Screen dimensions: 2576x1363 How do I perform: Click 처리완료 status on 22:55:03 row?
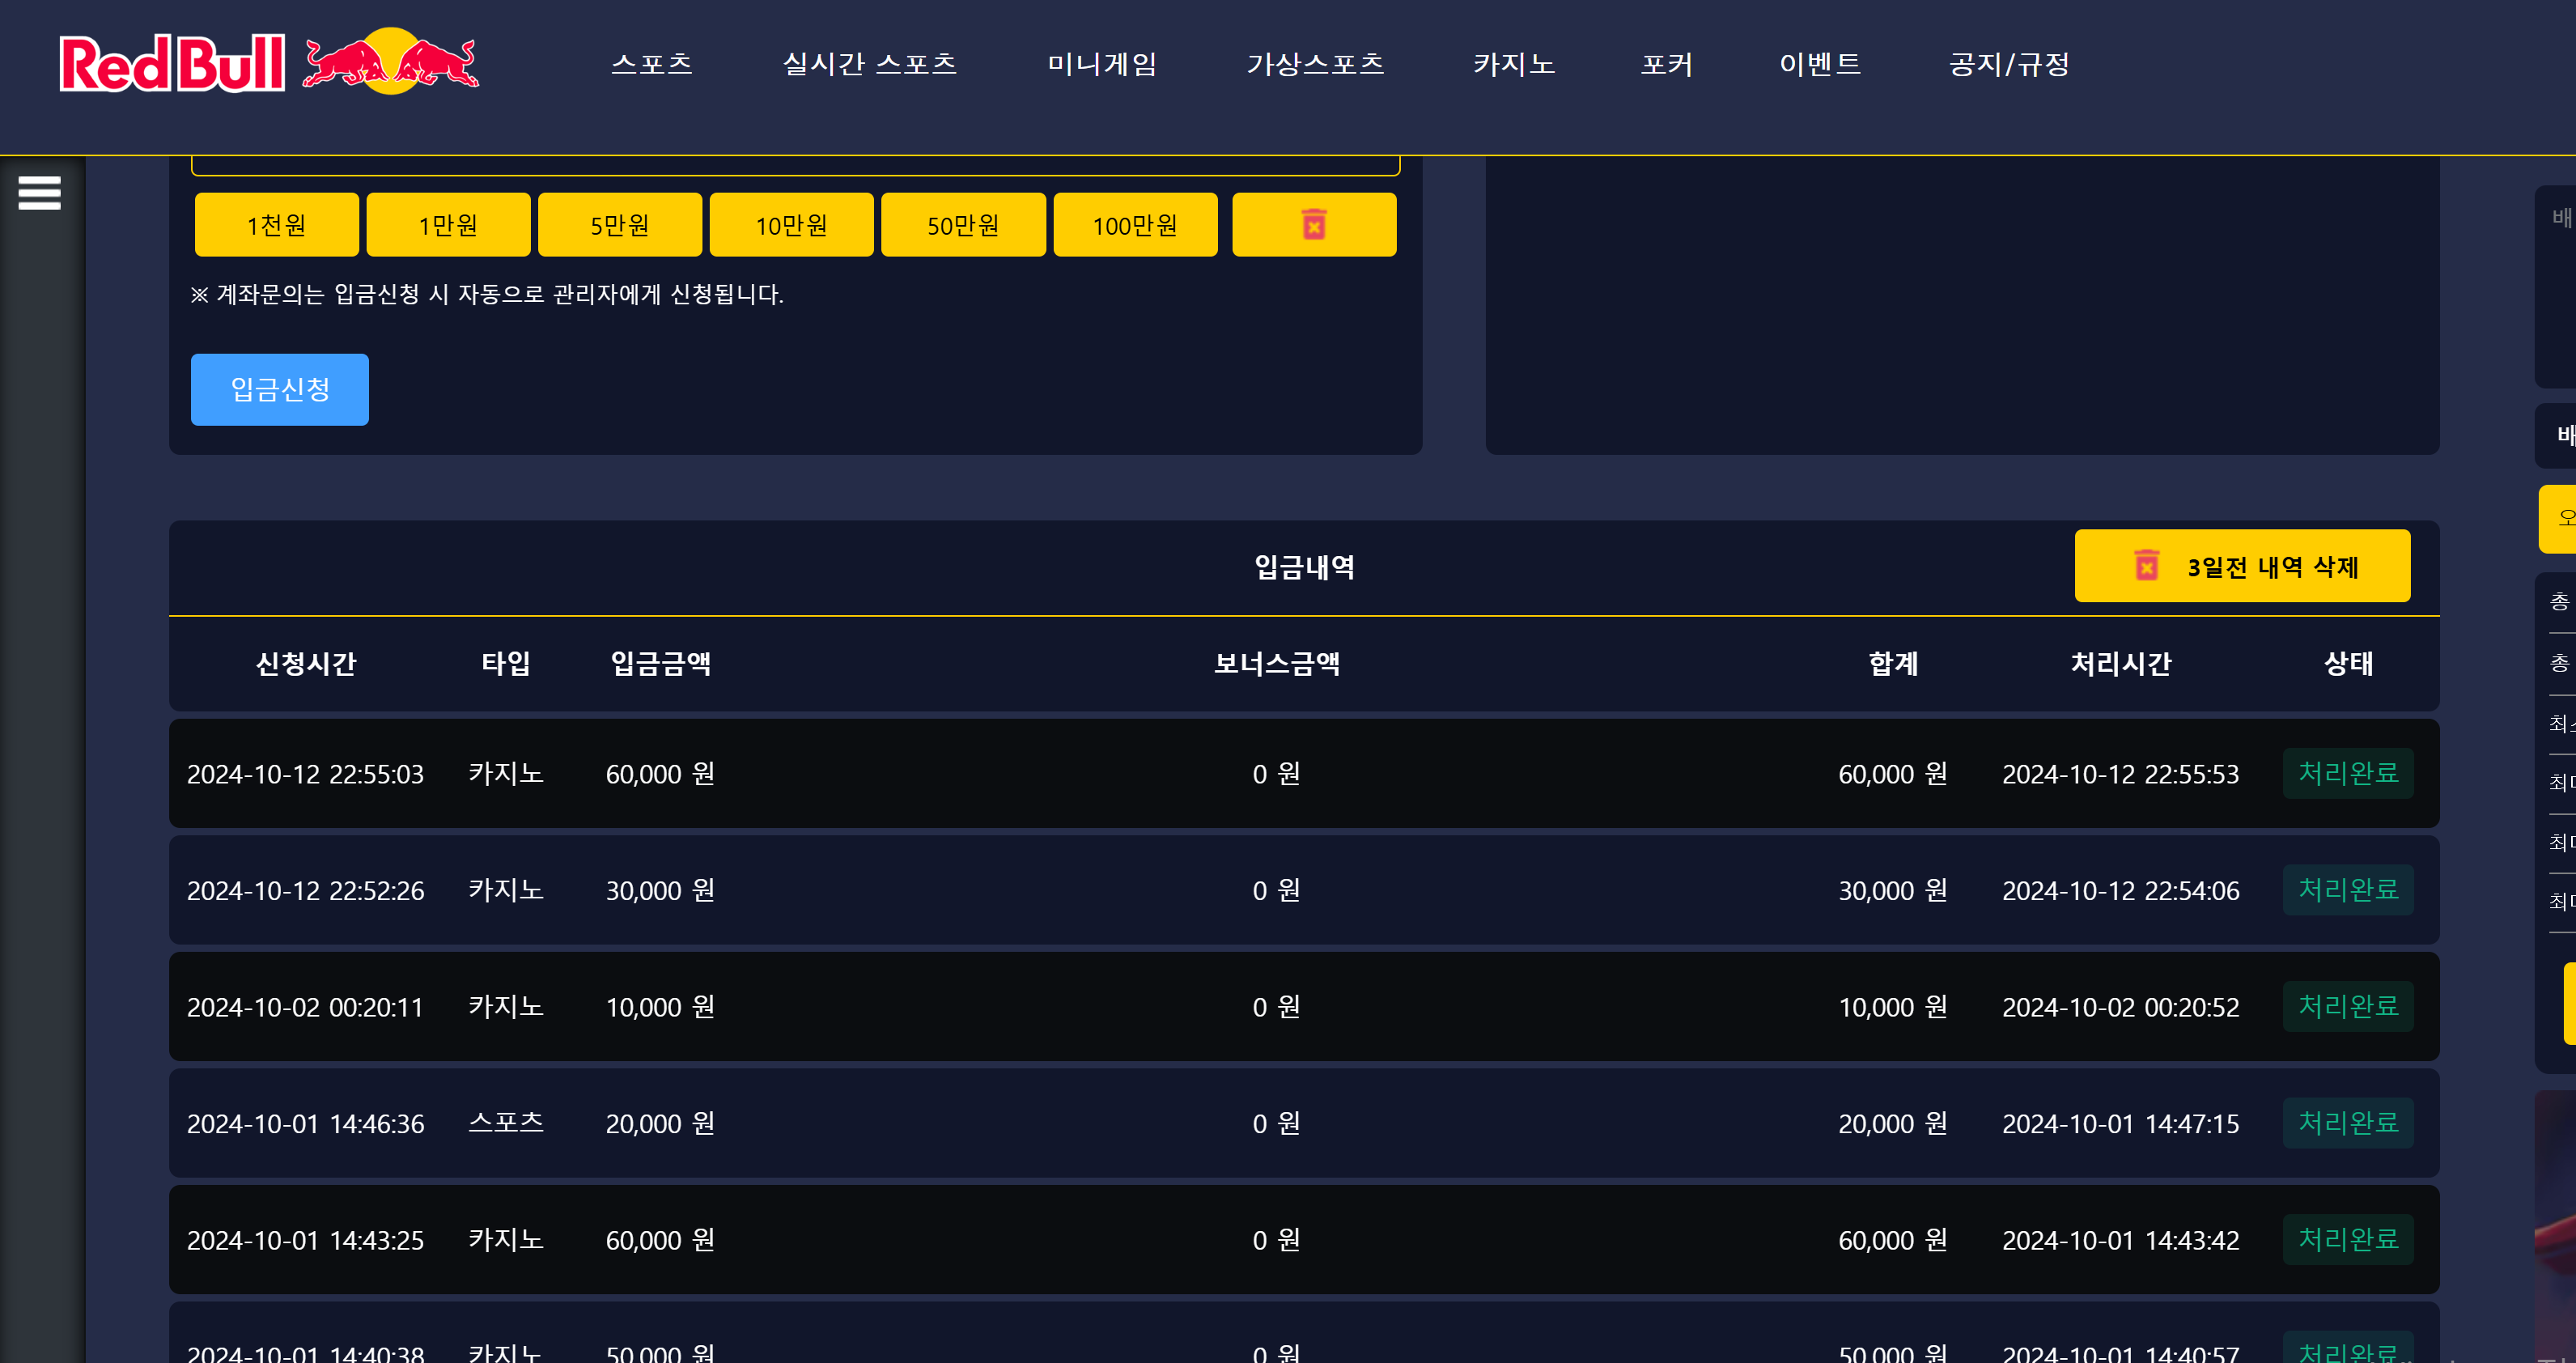tap(2347, 773)
